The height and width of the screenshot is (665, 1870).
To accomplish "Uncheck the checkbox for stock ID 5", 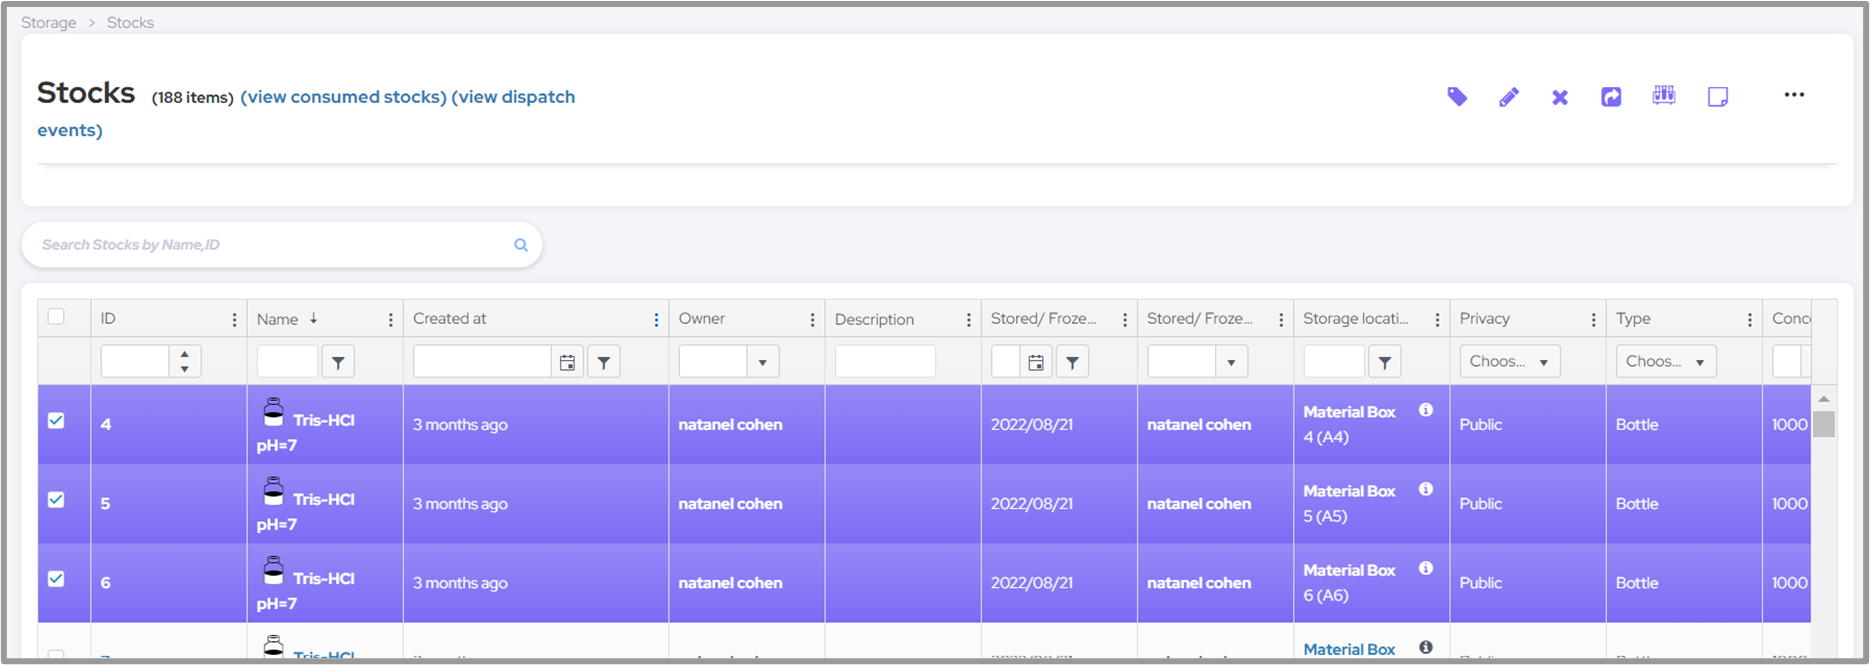I will click(56, 500).
